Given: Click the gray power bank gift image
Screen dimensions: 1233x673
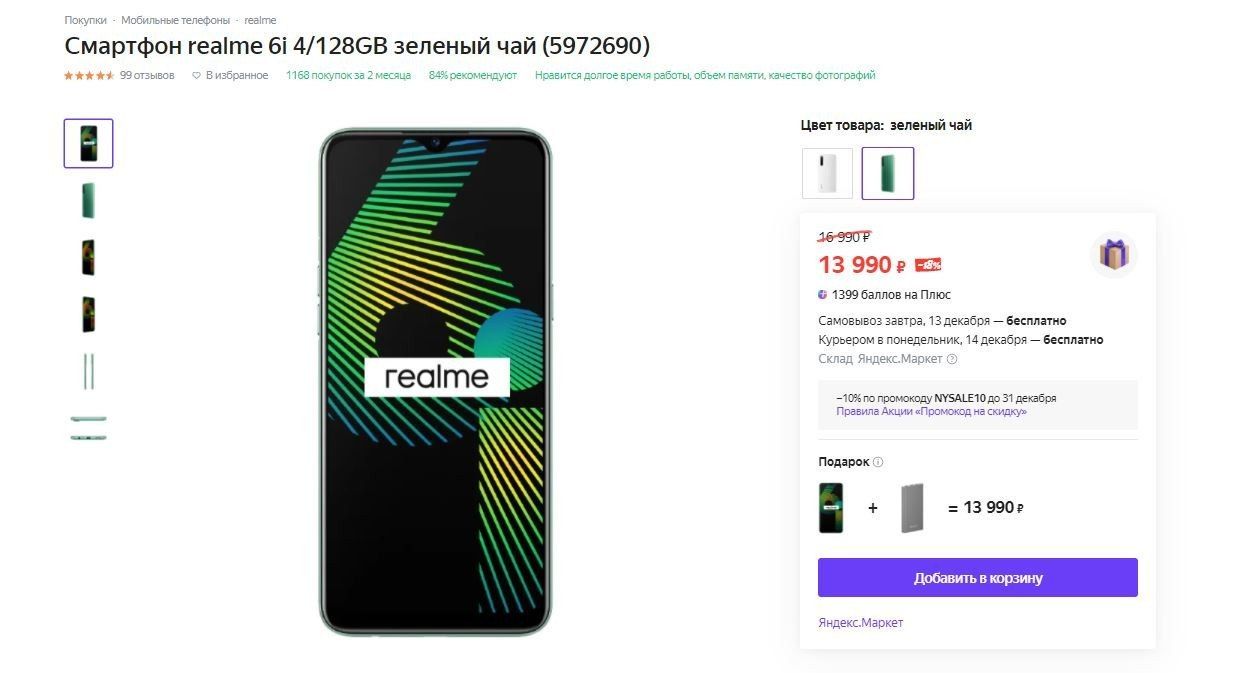Looking at the screenshot, I should (x=911, y=508).
